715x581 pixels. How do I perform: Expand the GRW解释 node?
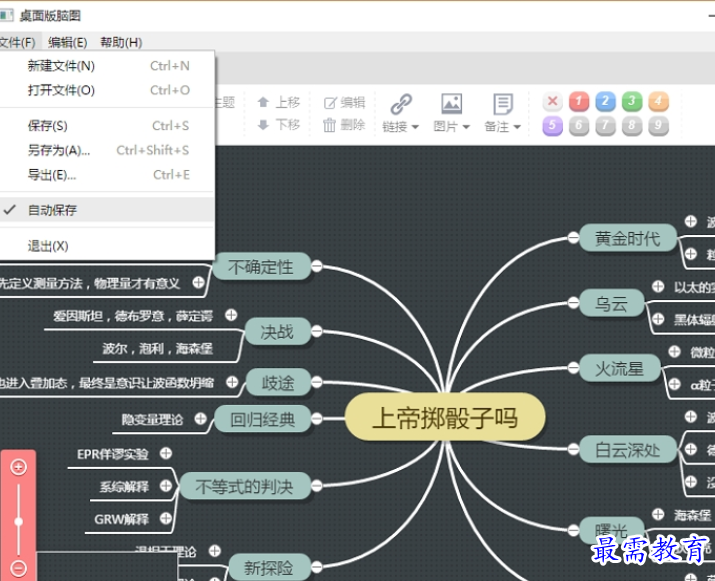pyautogui.click(x=166, y=518)
